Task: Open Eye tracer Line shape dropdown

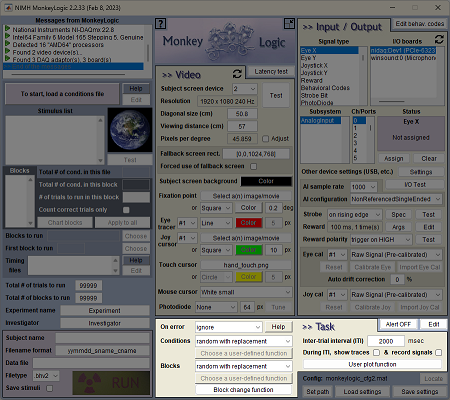Action: (216, 223)
